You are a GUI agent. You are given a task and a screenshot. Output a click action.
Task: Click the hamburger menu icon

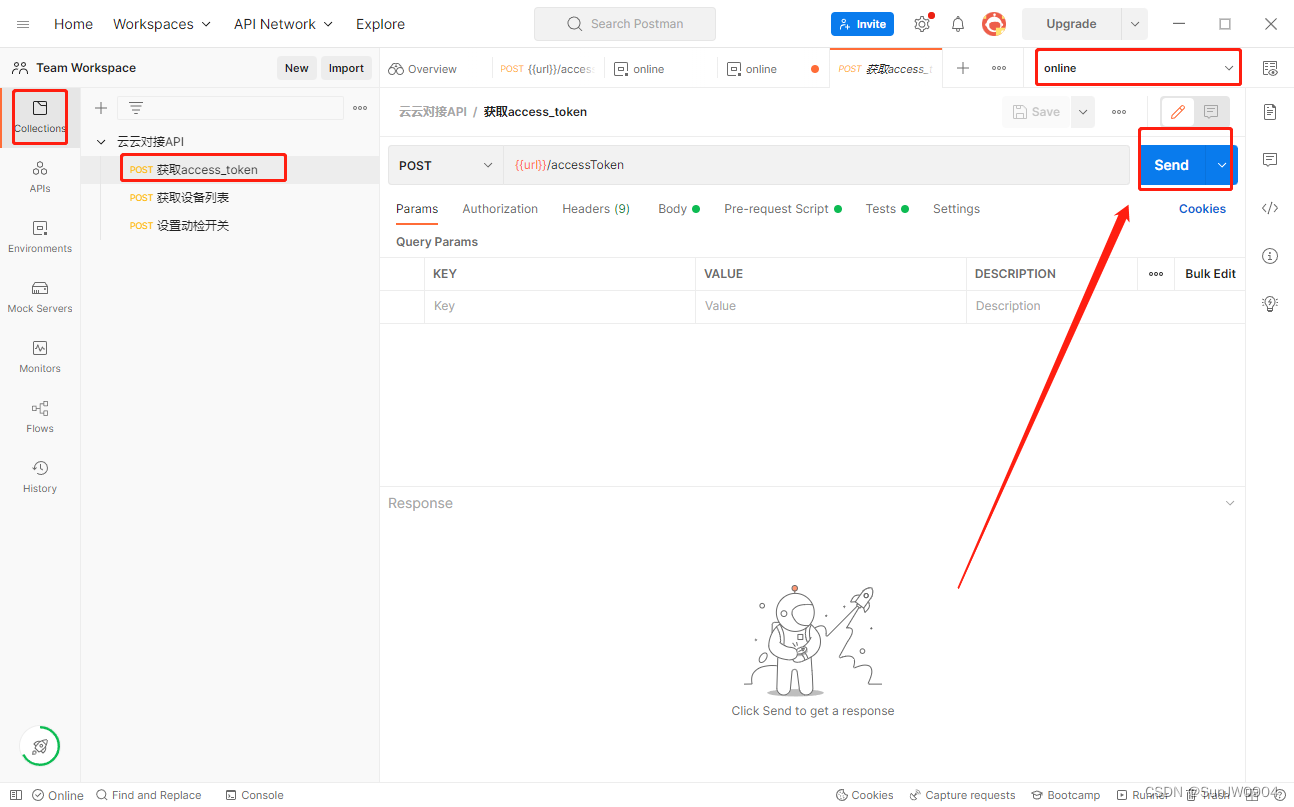[x=23, y=24]
